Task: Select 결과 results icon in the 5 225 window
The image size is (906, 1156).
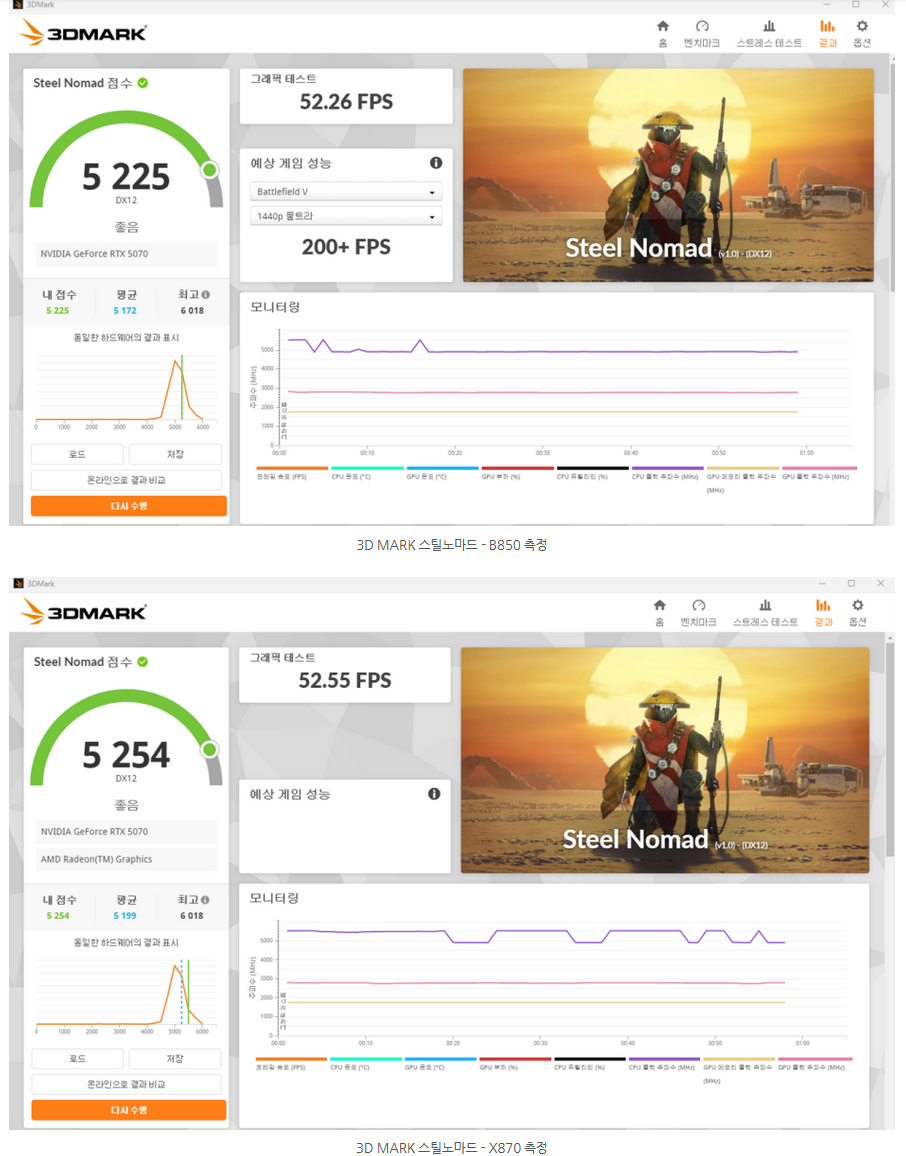Action: (827, 27)
